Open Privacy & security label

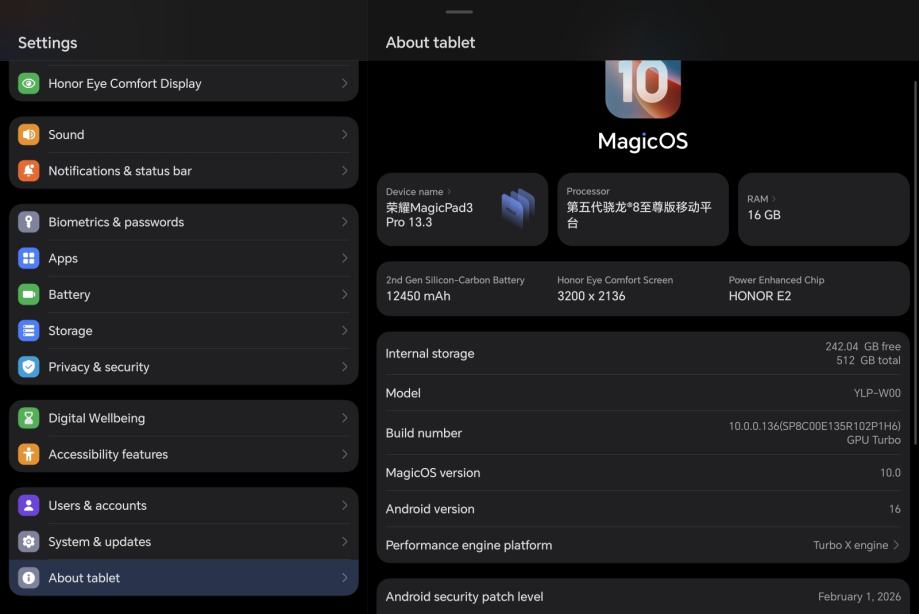click(98, 367)
